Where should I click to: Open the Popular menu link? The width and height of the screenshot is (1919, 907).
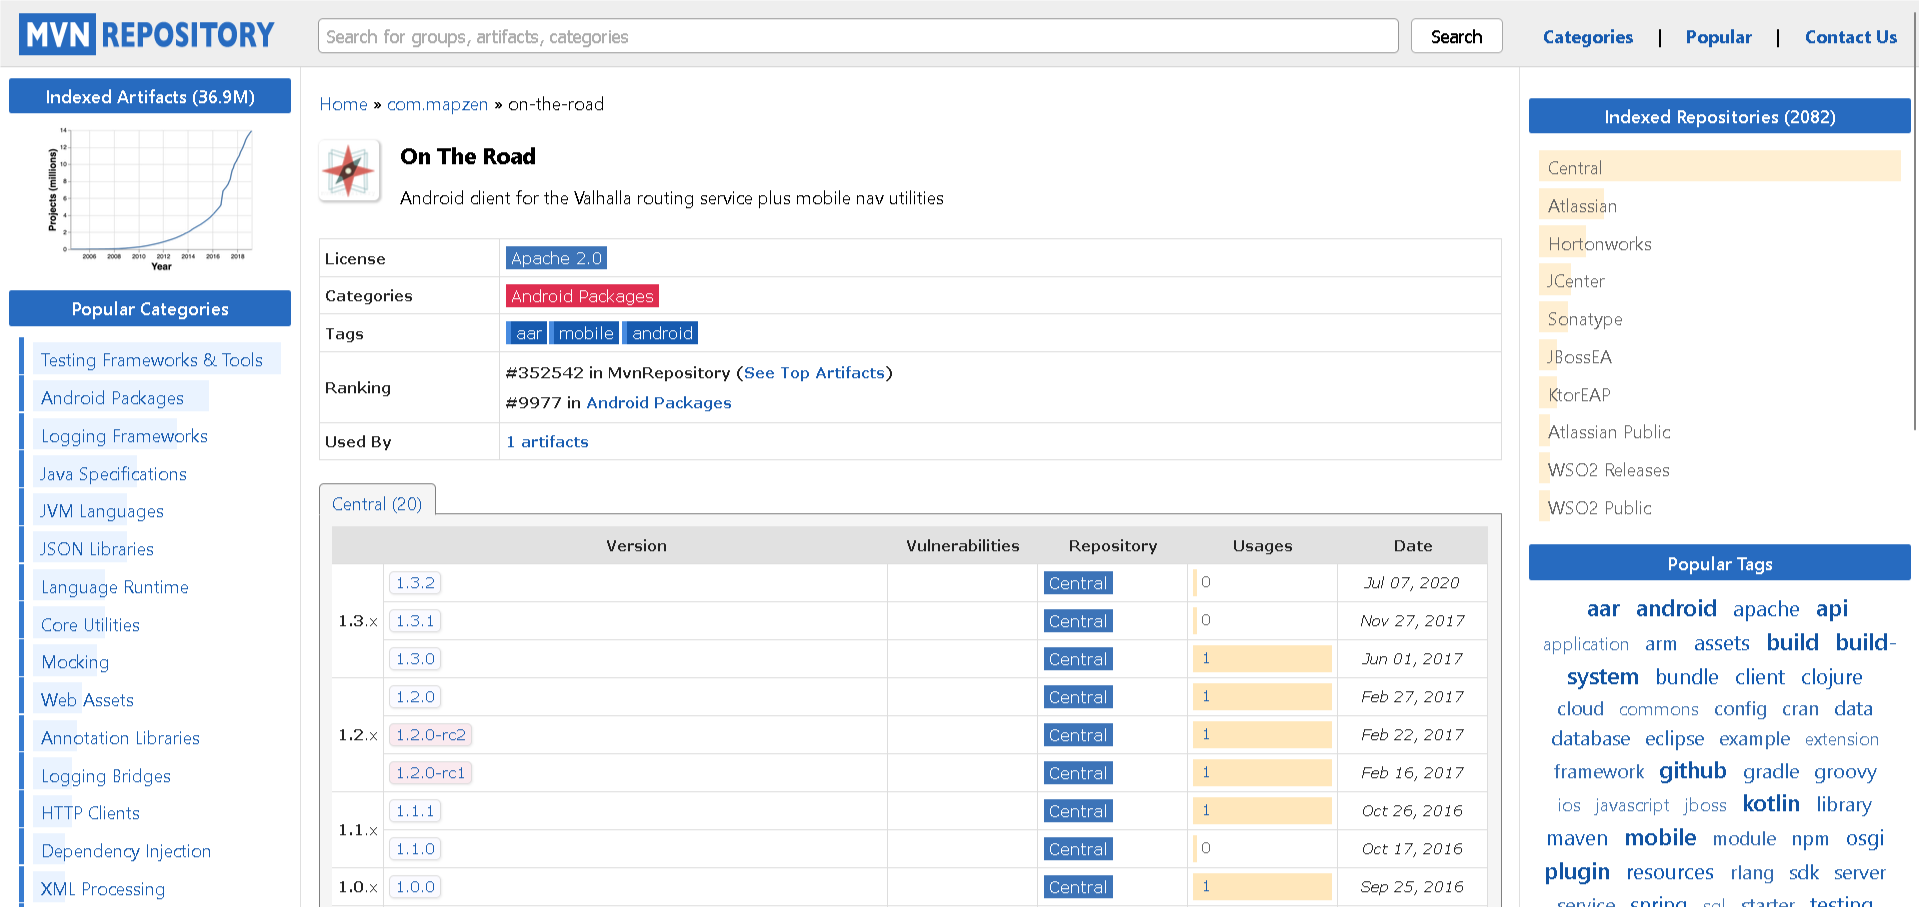(x=1718, y=37)
